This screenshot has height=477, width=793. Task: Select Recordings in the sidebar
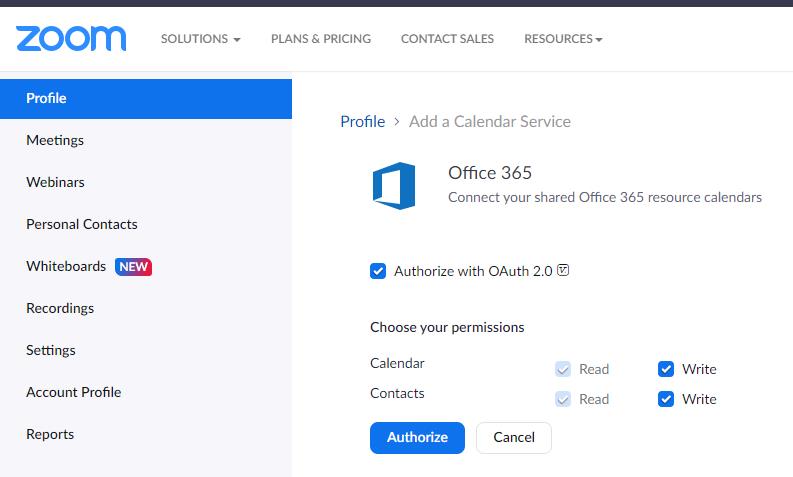point(60,308)
